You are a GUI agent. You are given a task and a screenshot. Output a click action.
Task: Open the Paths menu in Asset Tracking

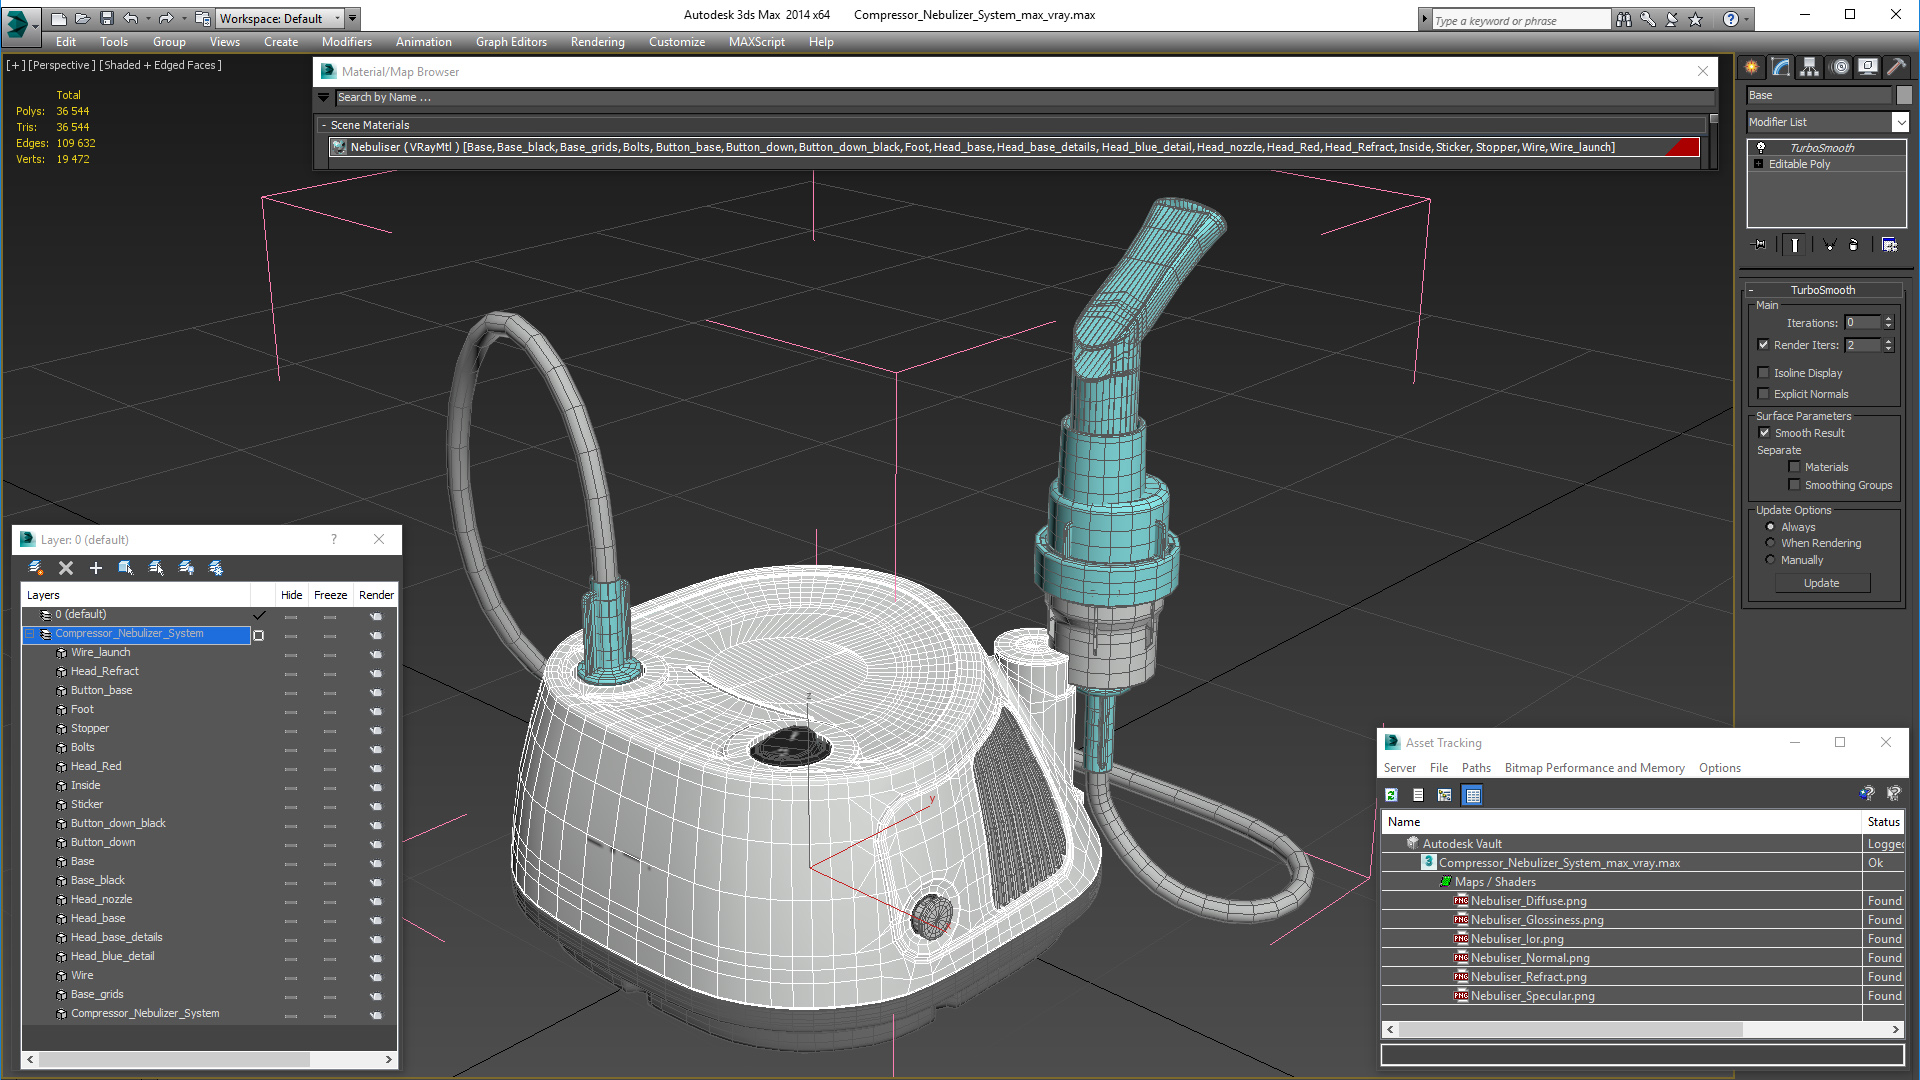click(1476, 768)
